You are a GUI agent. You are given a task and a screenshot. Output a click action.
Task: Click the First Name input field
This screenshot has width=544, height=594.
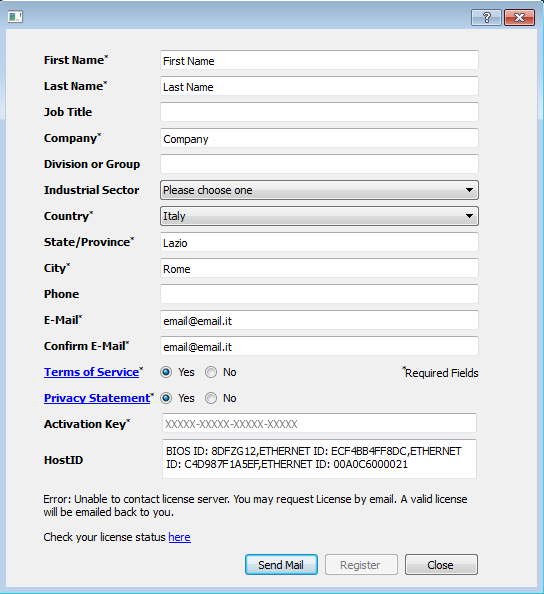[x=319, y=60]
